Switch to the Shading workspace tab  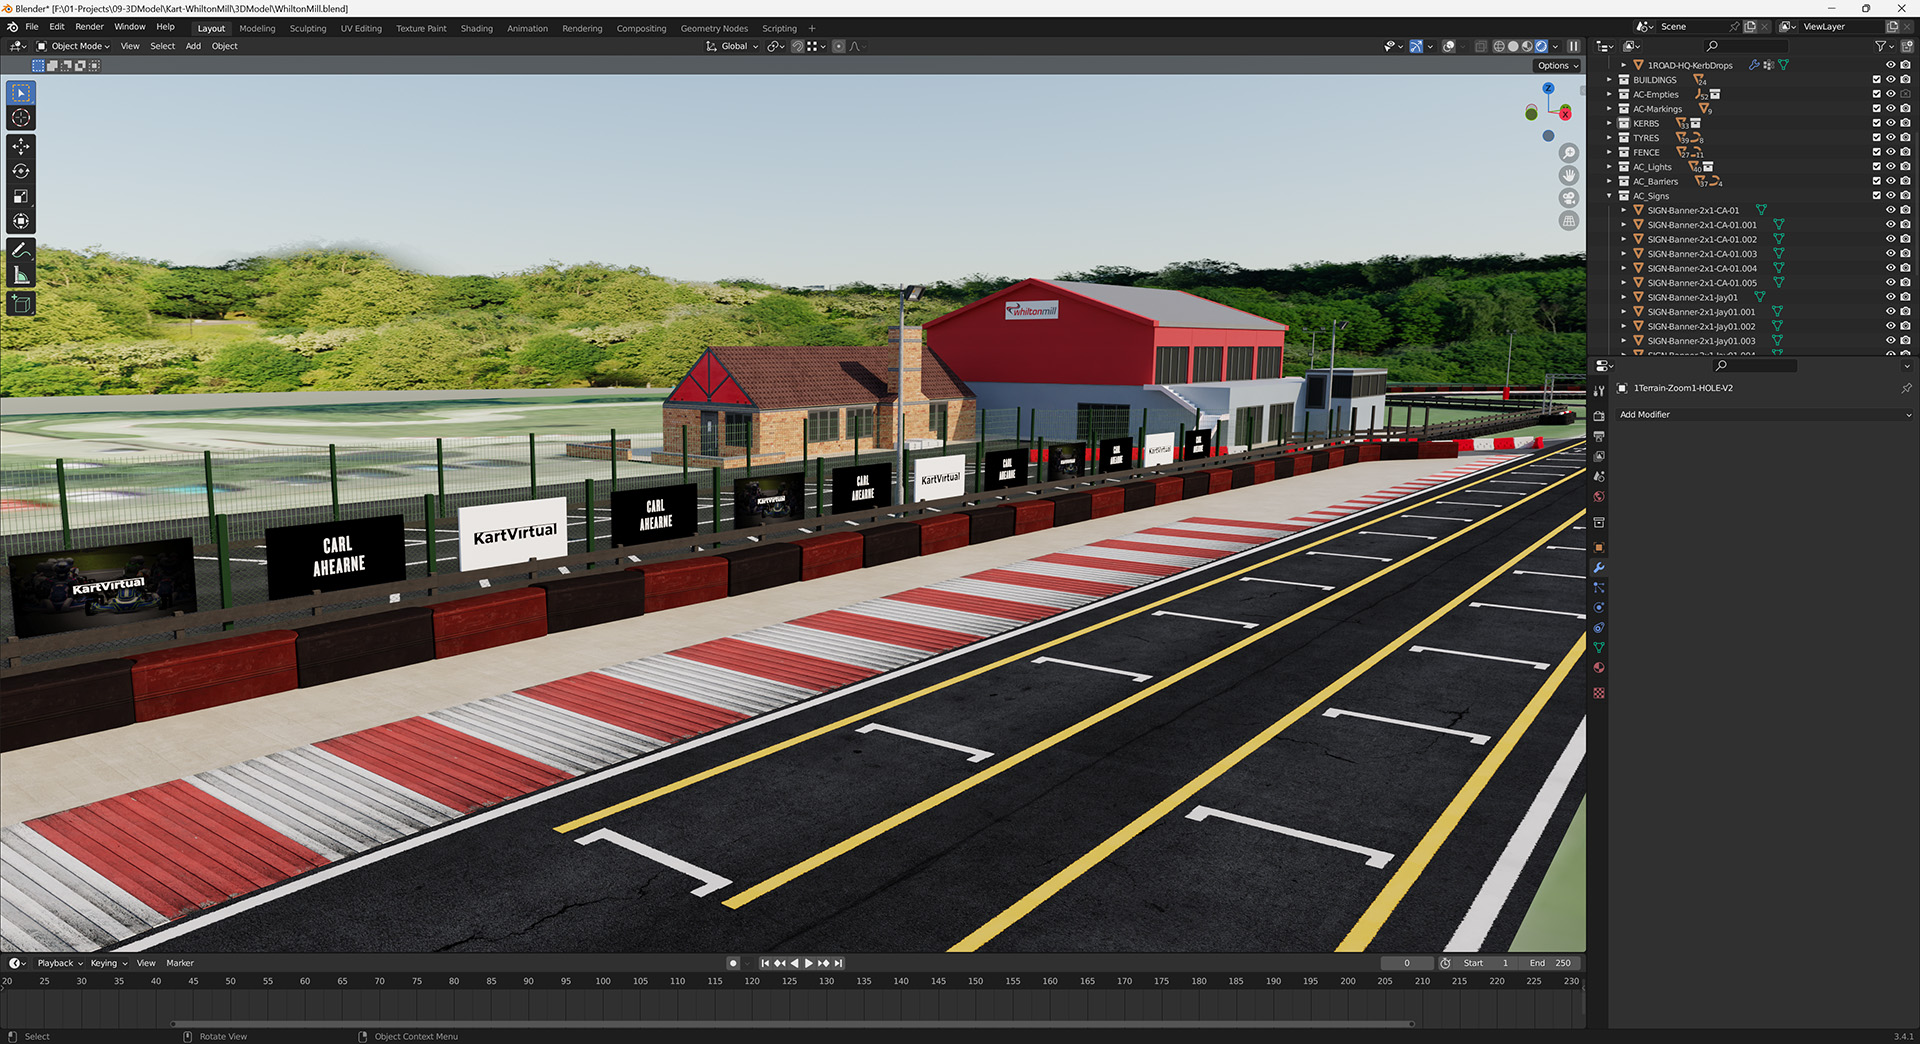click(476, 28)
